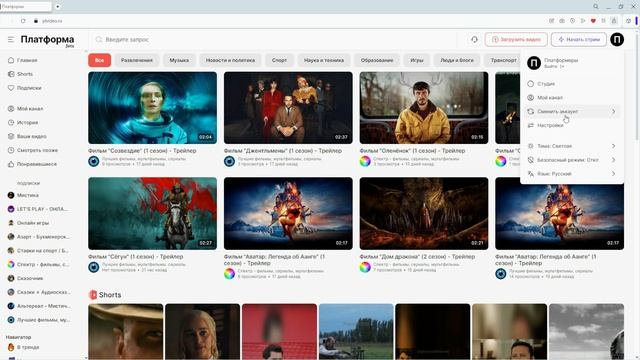
Task: Open the Фильм "Джентльмены" trailer title link
Action: [283, 151]
